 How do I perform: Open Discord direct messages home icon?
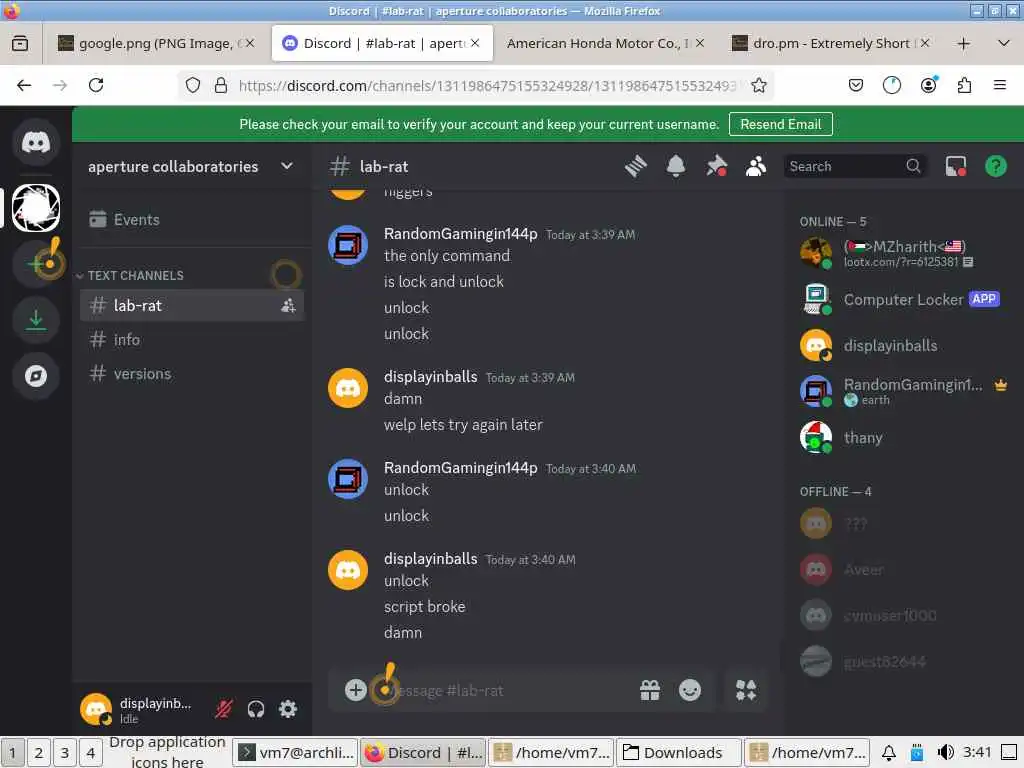pyautogui.click(x=36, y=142)
